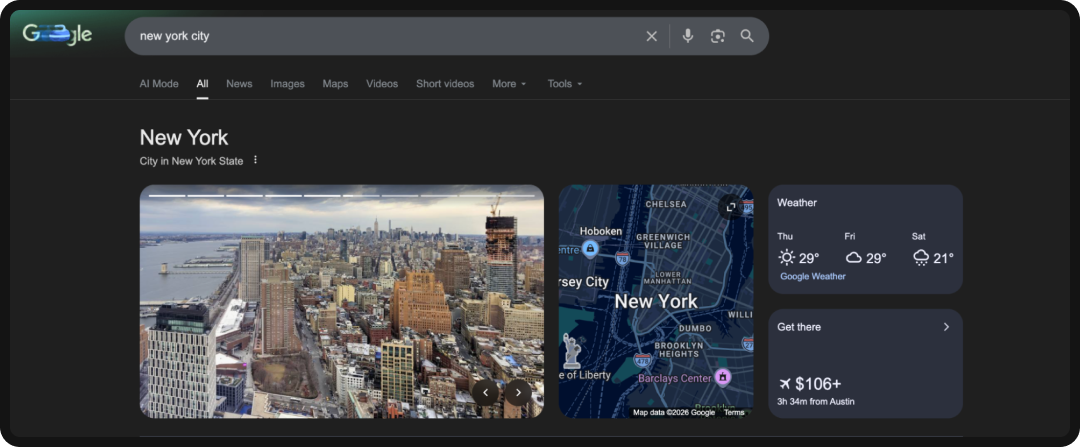Screen dimensions: 1080x447
Task: Click the New York label on the map
Action: pyautogui.click(x=656, y=301)
